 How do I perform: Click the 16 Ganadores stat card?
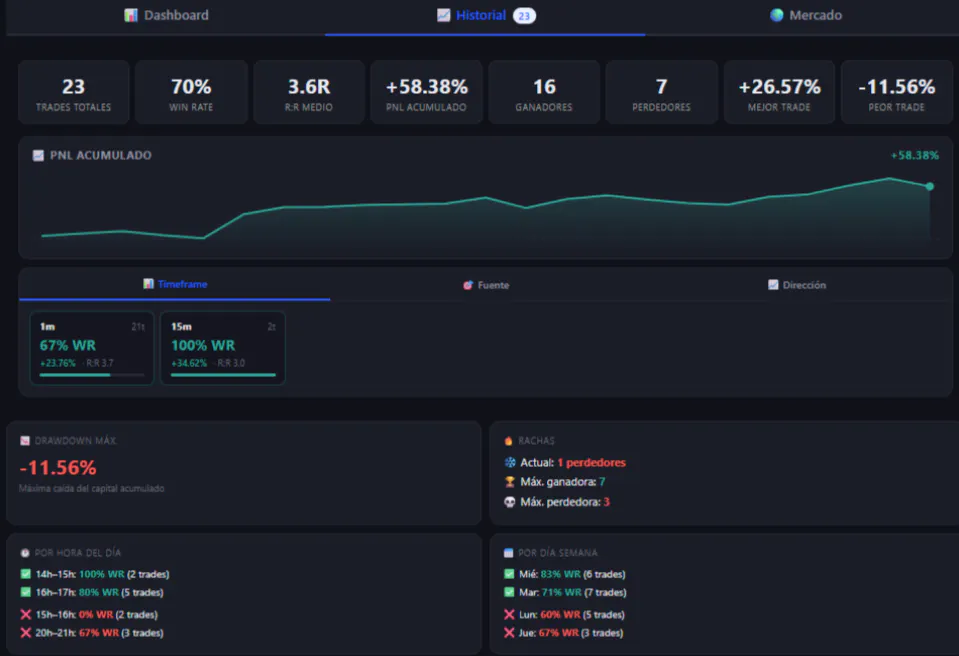click(544, 92)
